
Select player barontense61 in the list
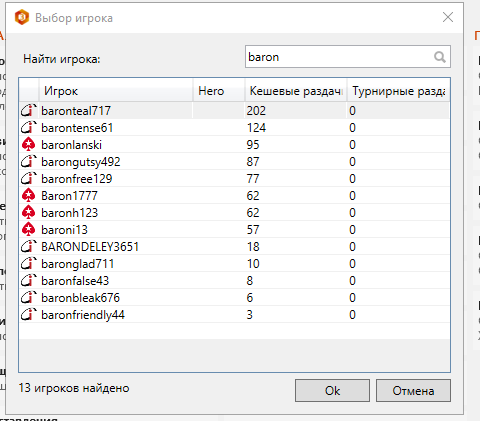click(x=234, y=128)
